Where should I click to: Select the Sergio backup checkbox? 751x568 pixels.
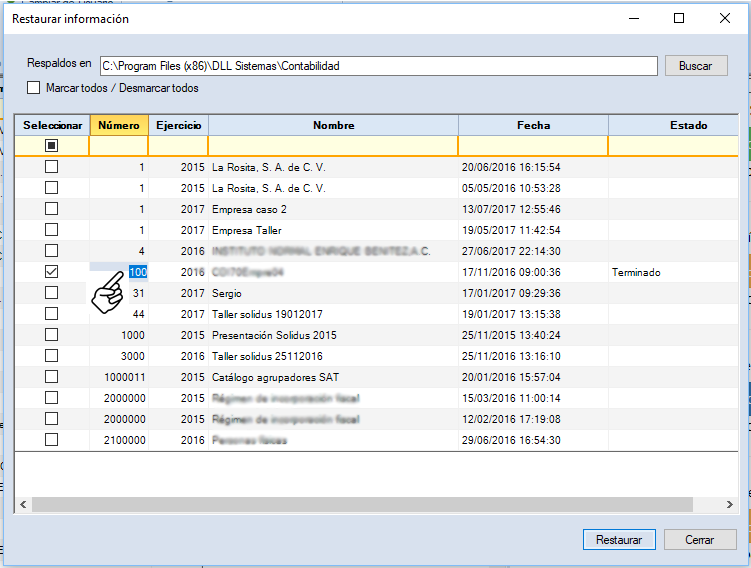[x=51, y=293]
